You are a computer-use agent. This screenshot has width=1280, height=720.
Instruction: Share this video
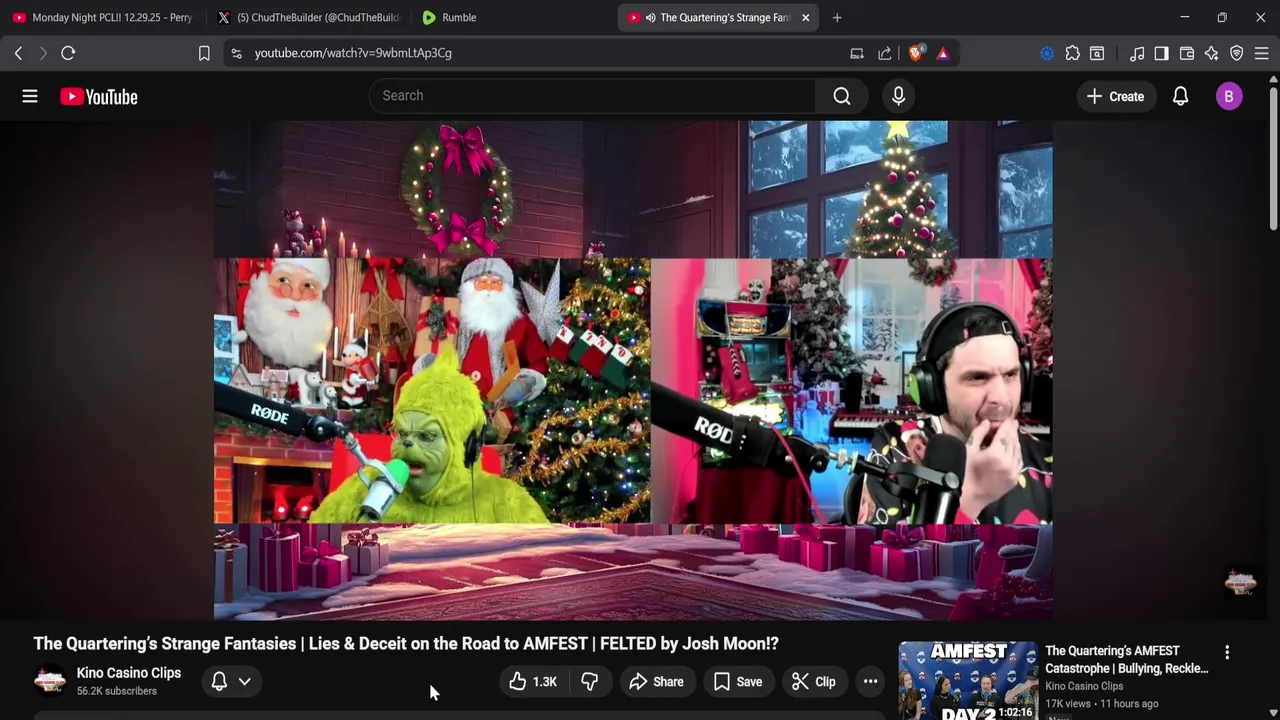click(657, 681)
